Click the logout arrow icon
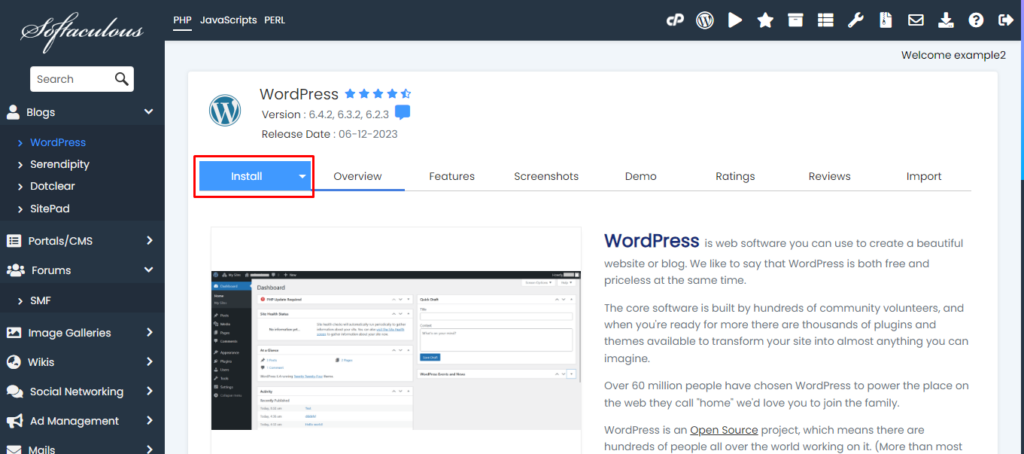The width and height of the screenshot is (1024, 454). click(x=1005, y=20)
